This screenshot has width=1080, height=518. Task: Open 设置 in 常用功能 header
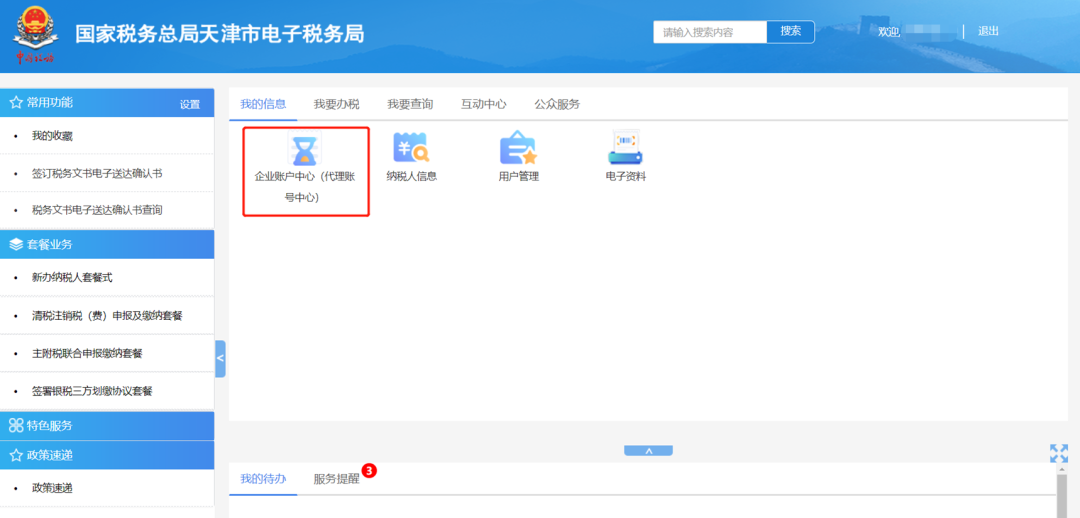[x=190, y=104]
